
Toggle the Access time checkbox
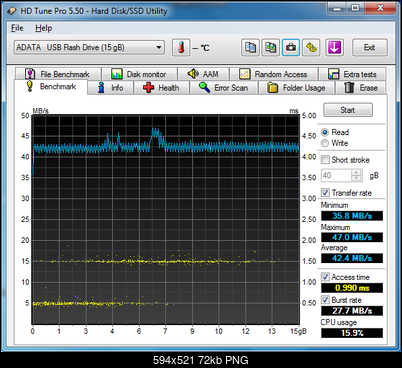click(325, 277)
